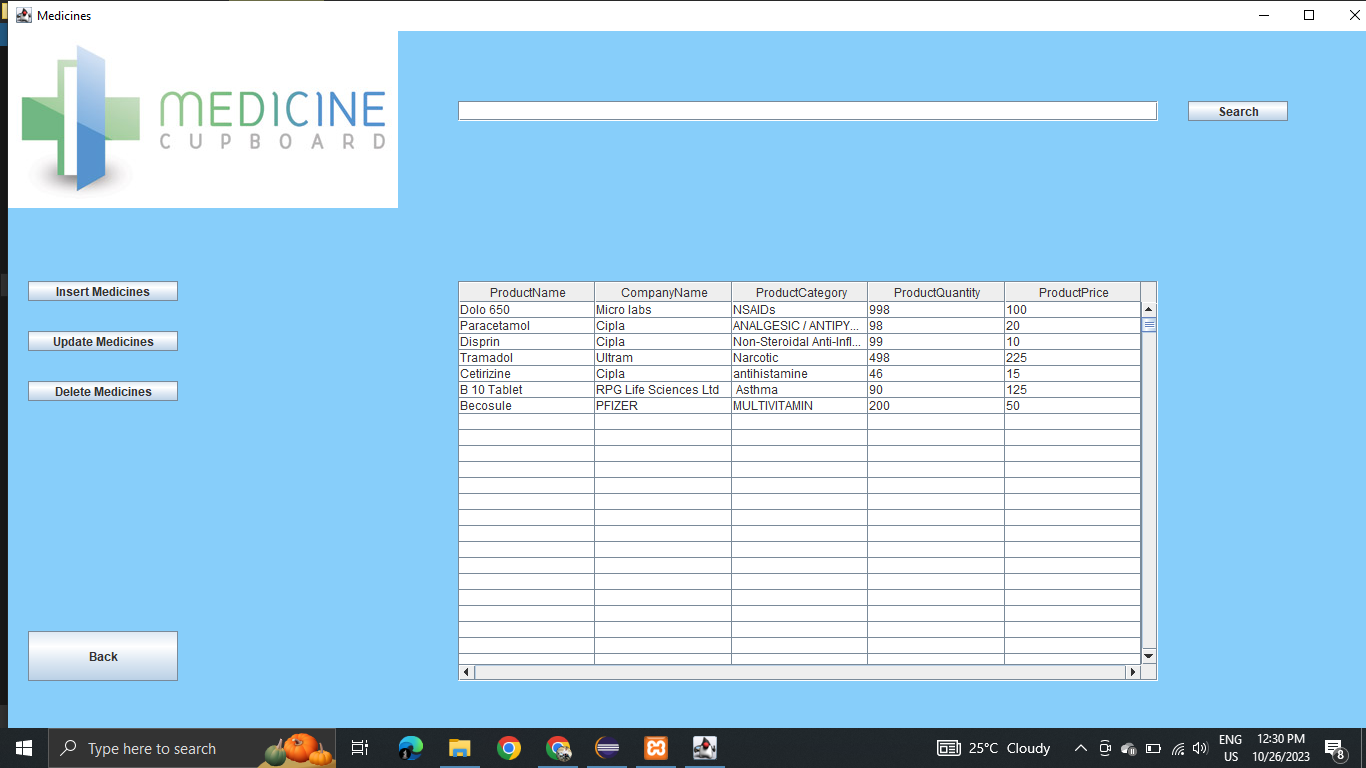Expand the hidden system tray icons
The height and width of the screenshot is (768, 1366).
(x=1081, y=748)
